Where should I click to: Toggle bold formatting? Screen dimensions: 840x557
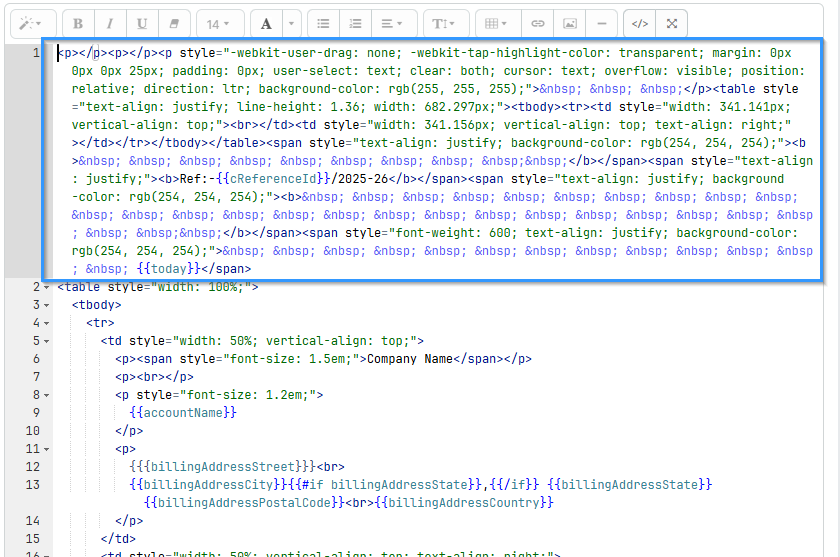tap(78, 23)
